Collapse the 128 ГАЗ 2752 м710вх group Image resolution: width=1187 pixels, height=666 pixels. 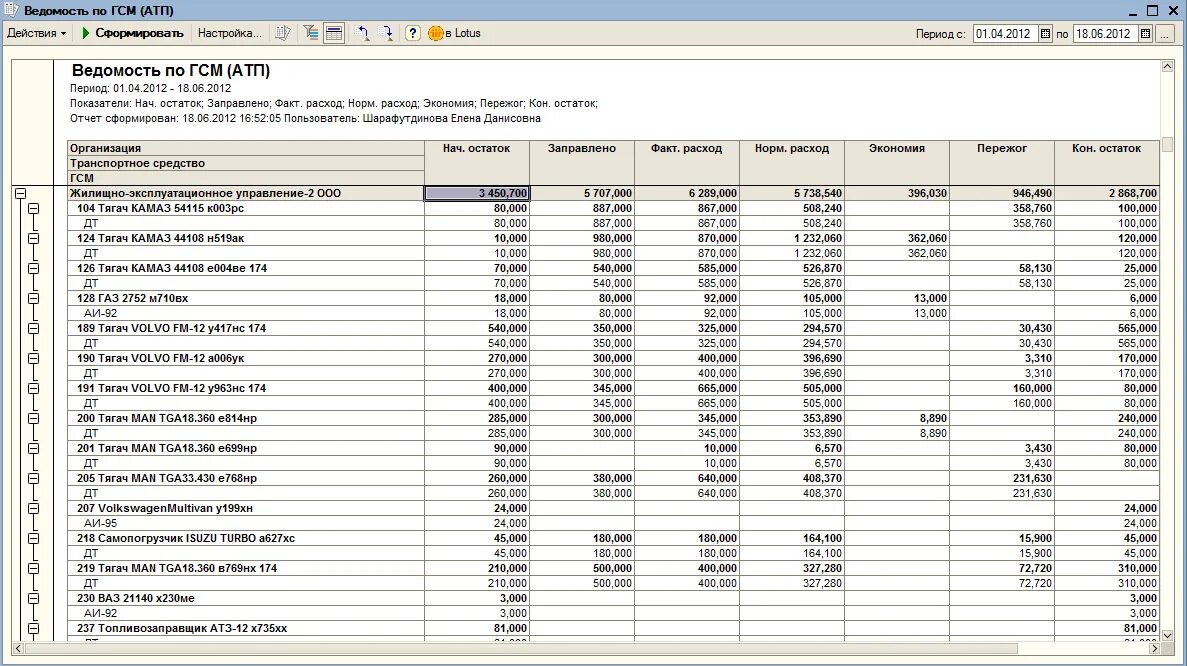point(33,298)
